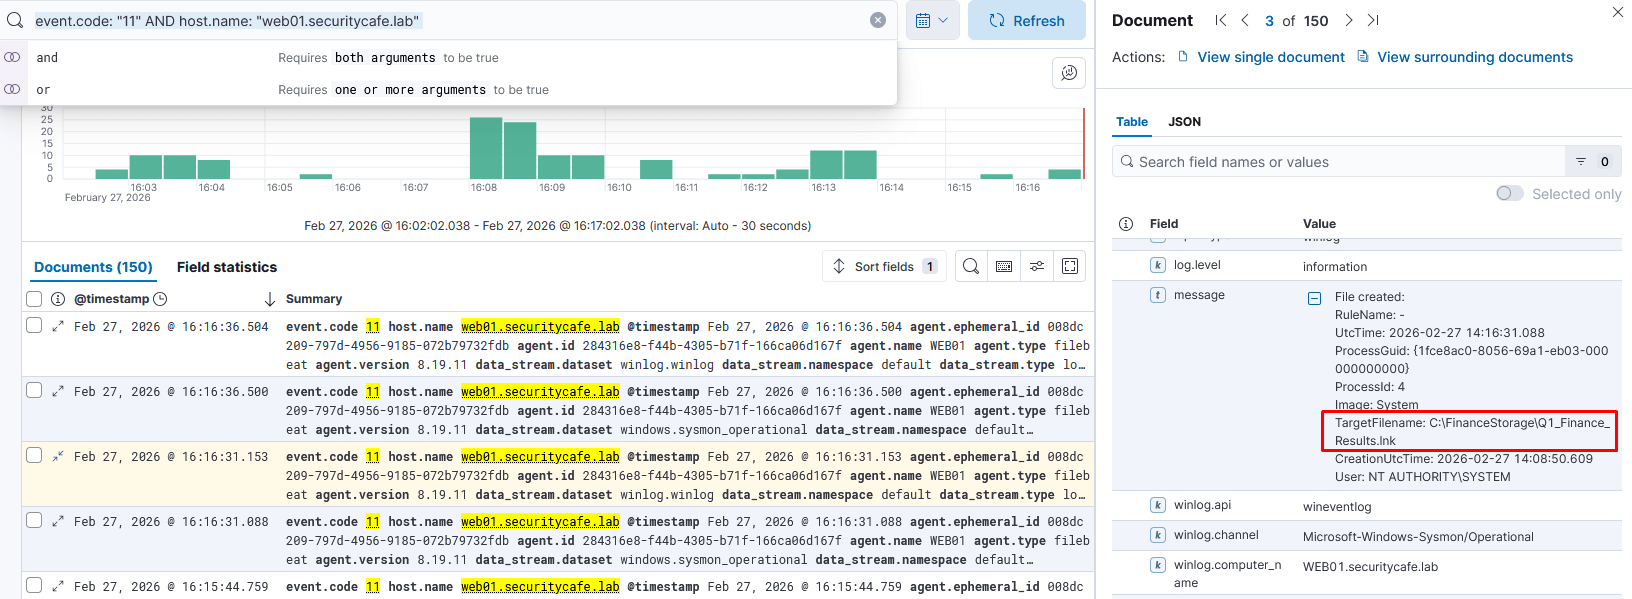Click the keyword type icon for log.level
Viewport: 1632px width, 599px height.
click(x=1158, y=265)
